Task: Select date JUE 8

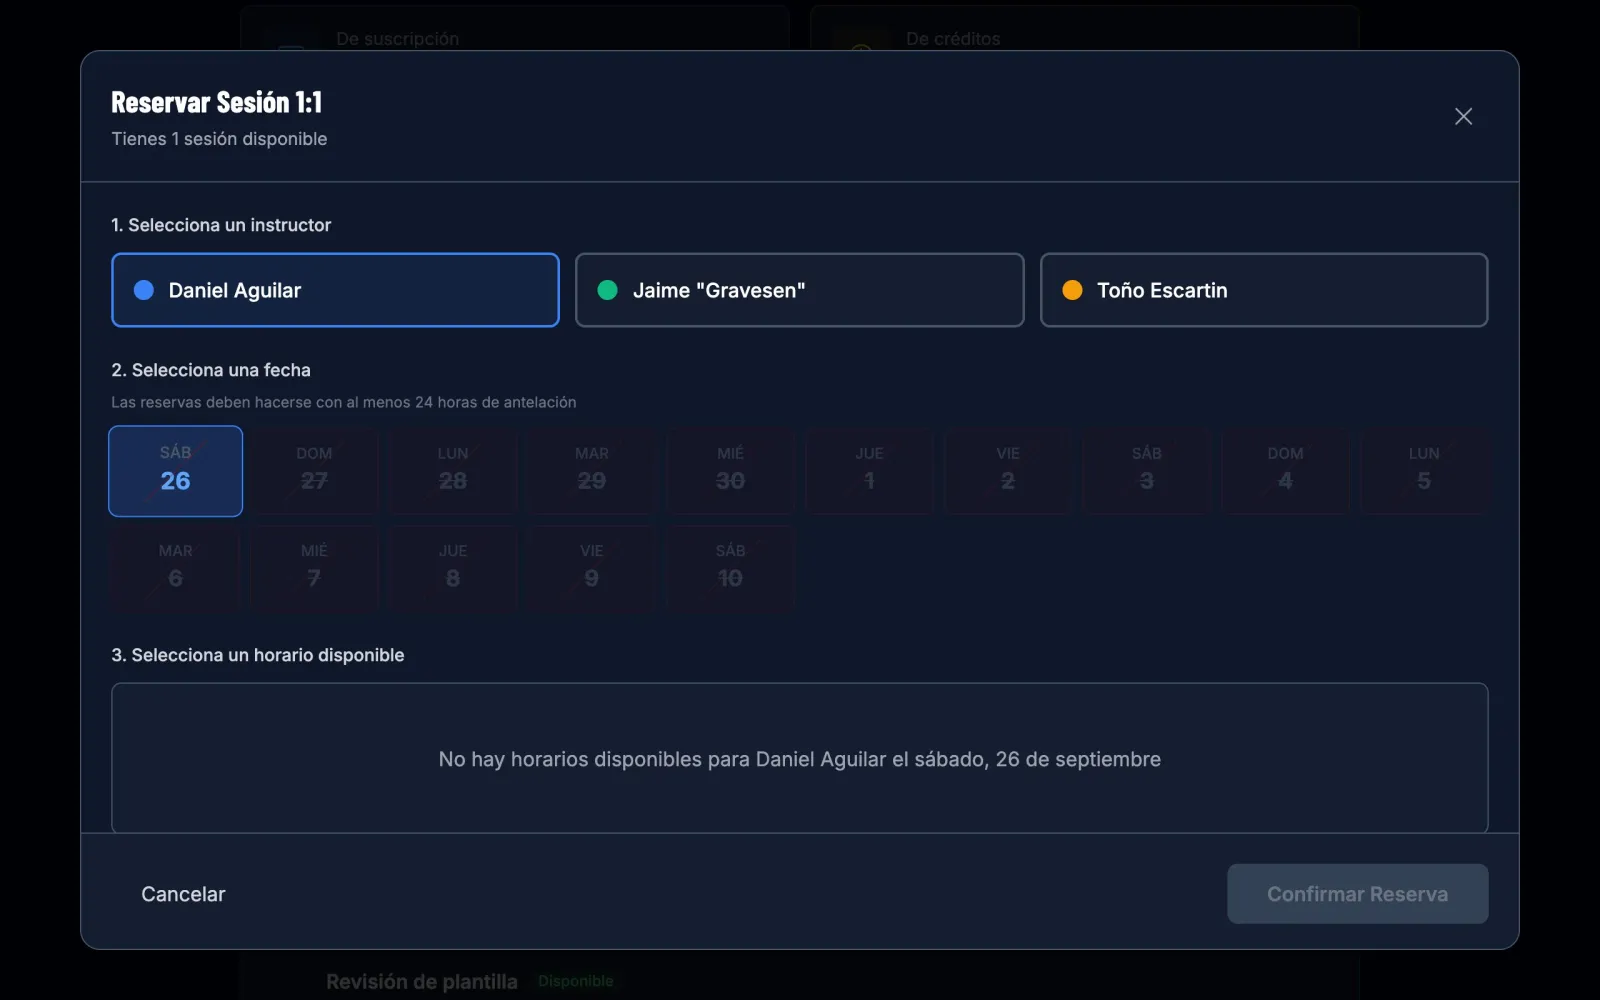Action: [453, 568]
